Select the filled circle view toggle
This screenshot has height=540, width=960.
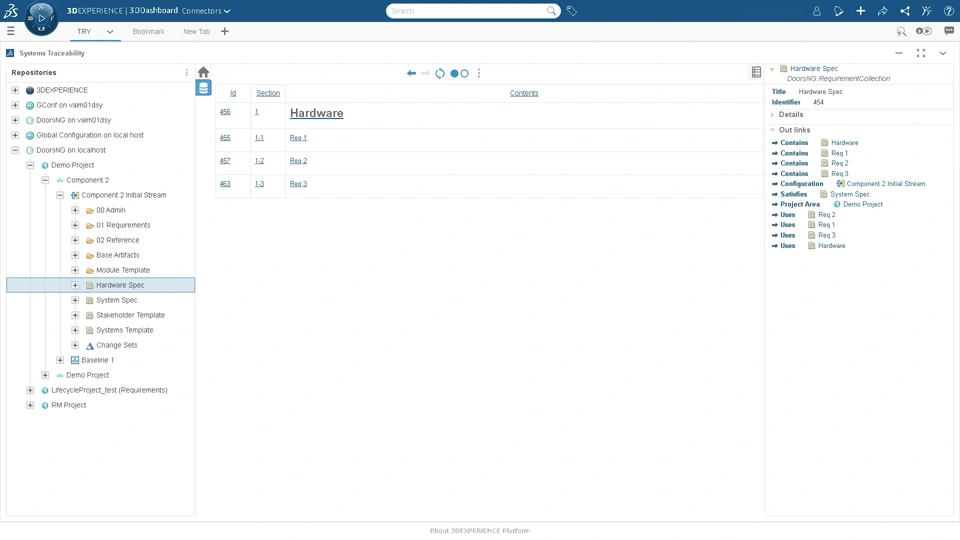point(454,73)
